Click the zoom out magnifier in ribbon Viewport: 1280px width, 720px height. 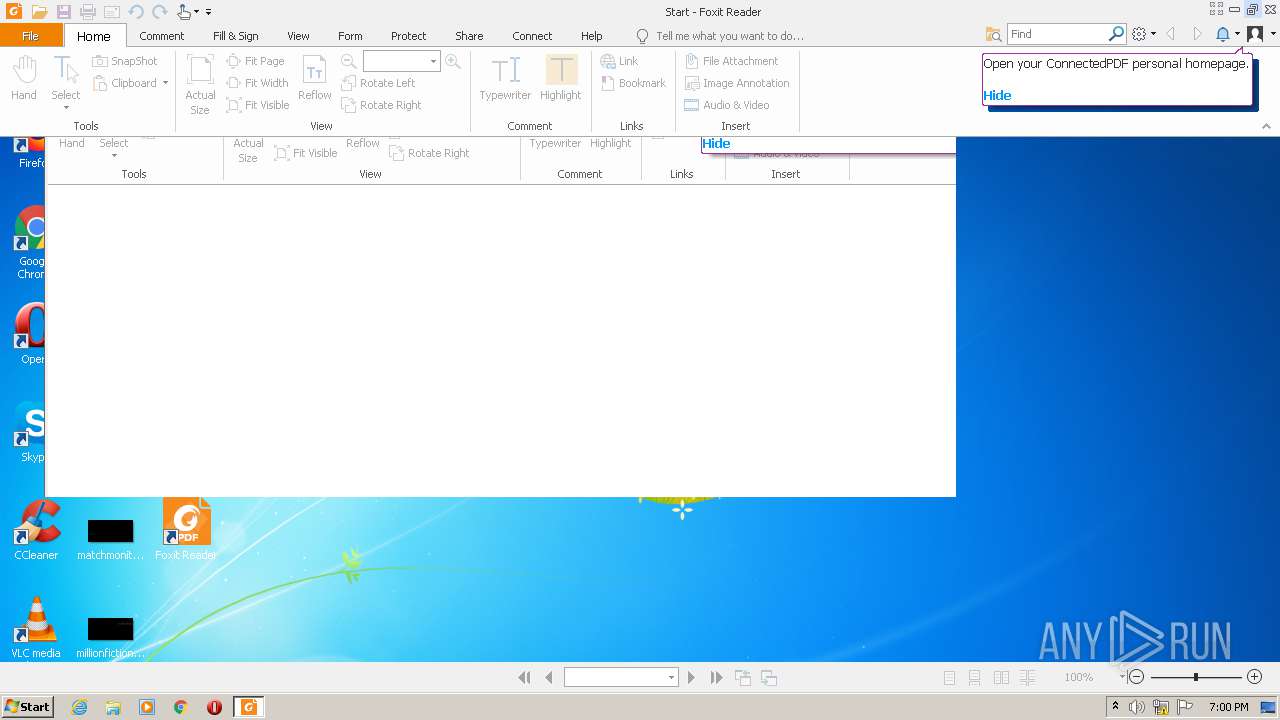349,61
